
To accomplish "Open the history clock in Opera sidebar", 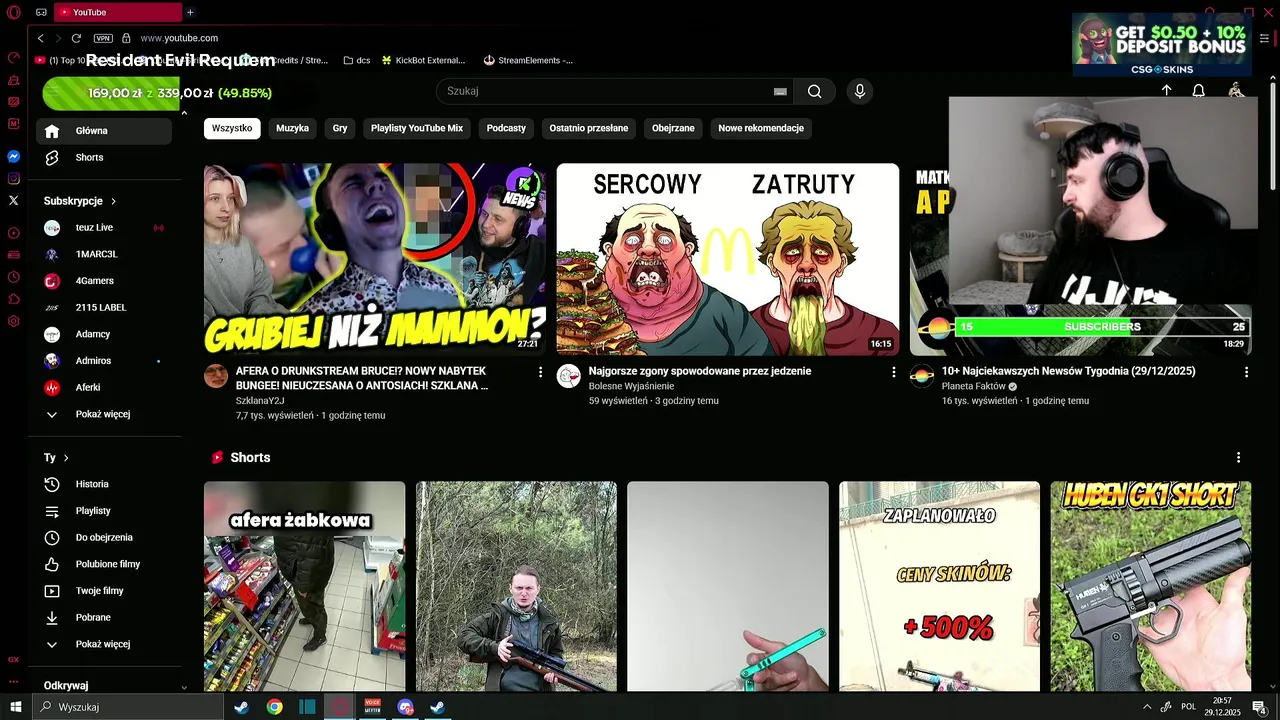I will (x=14, y=277).
